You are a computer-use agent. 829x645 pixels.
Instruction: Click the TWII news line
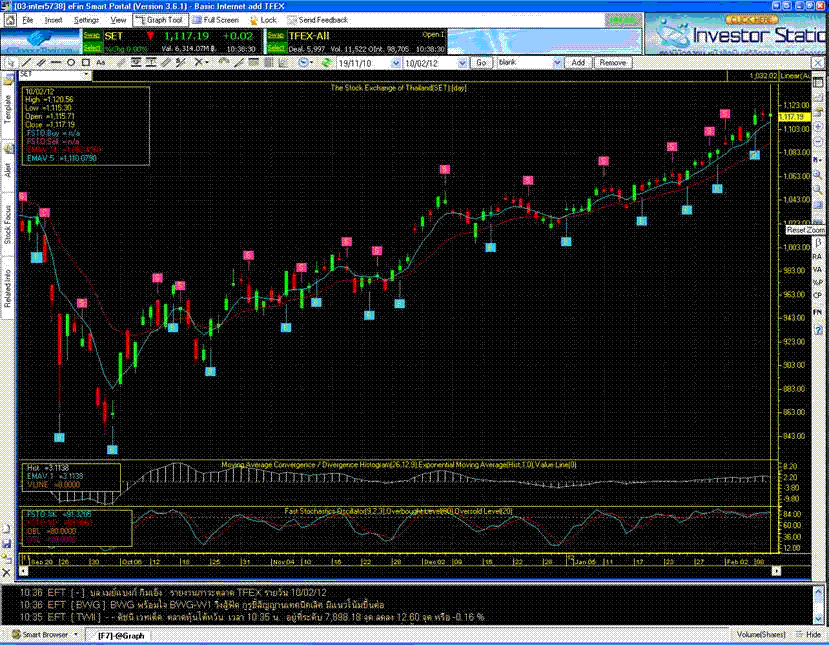pyautogui.click(x=252, y=617)
